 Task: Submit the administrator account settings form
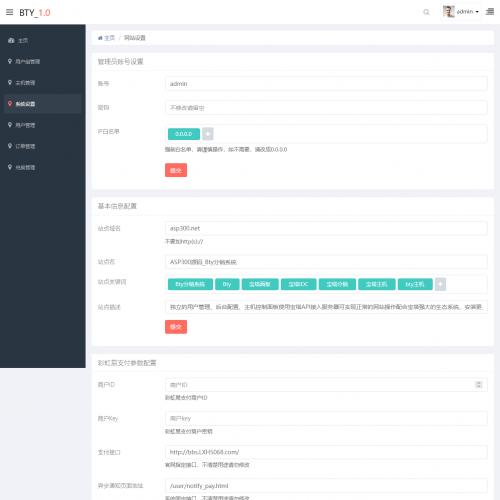pos(176,170)
